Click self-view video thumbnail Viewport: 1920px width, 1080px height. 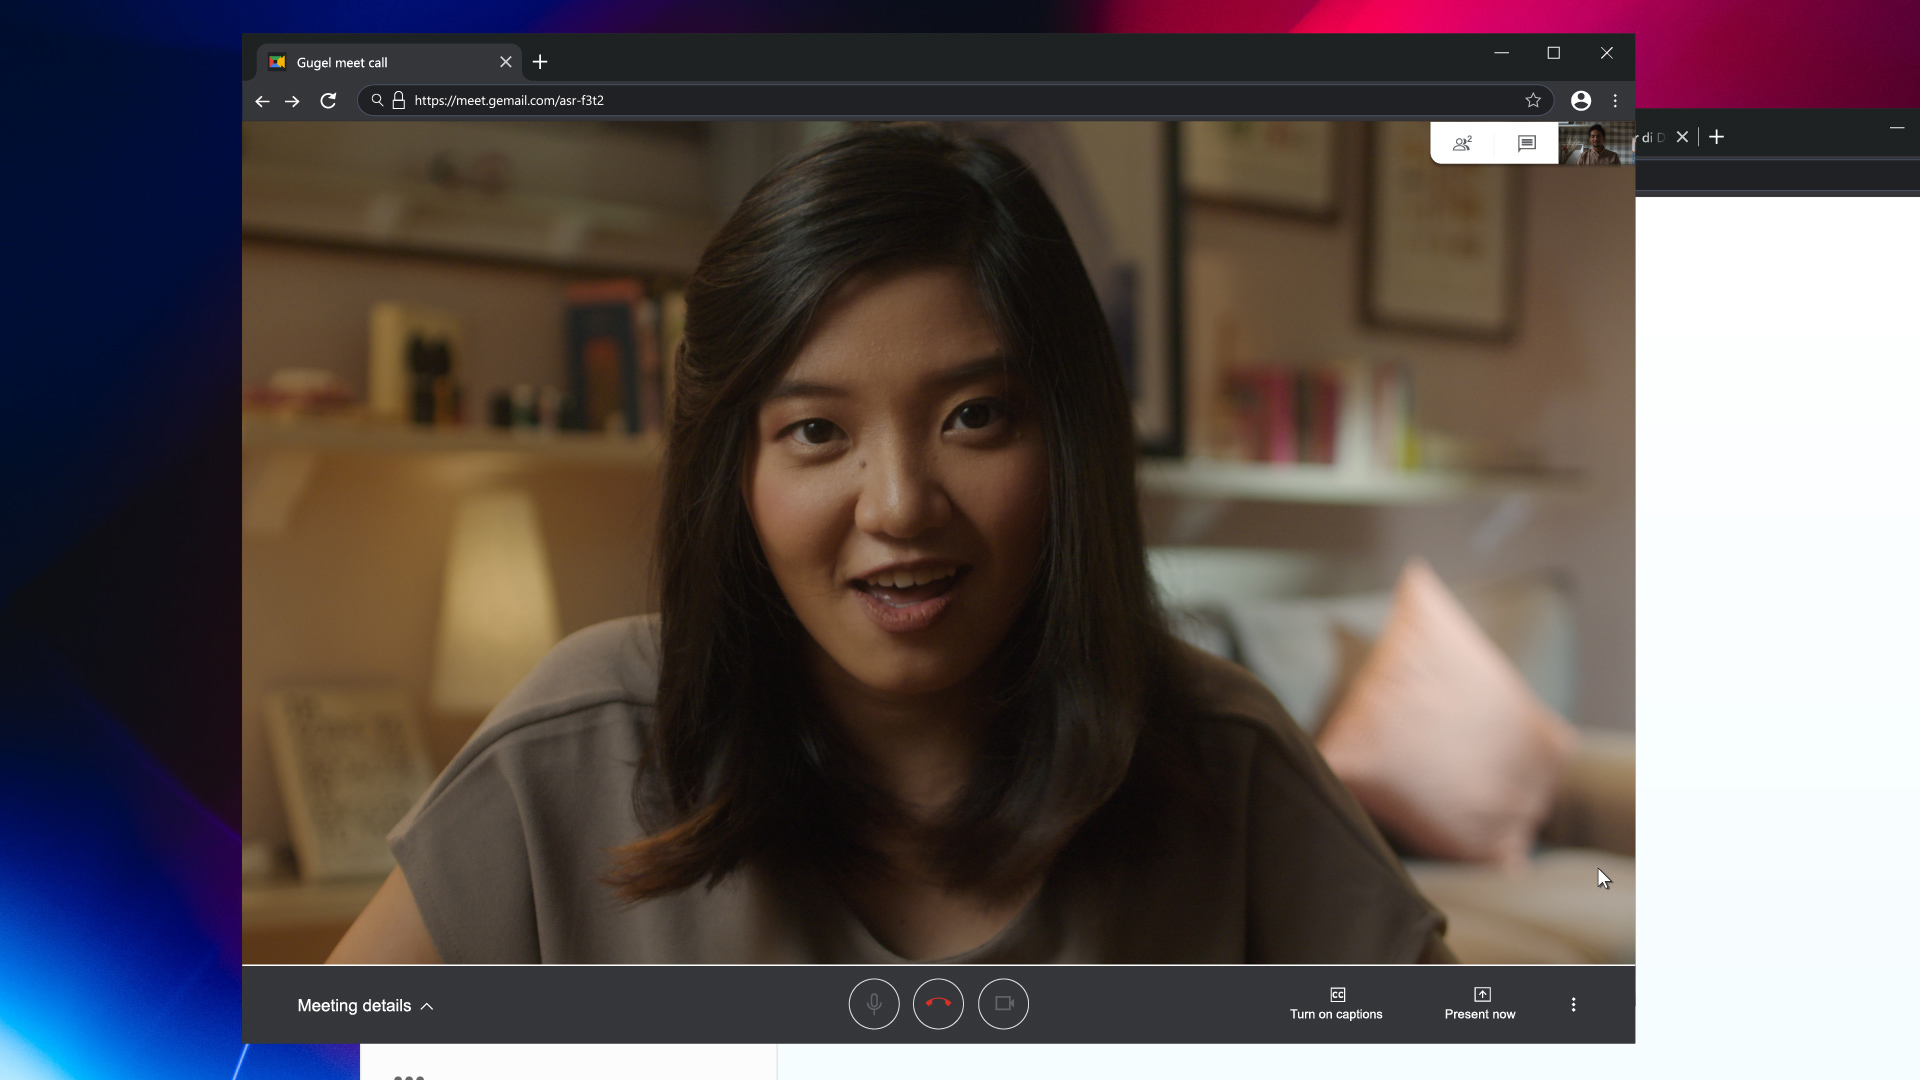(1596, 144)
